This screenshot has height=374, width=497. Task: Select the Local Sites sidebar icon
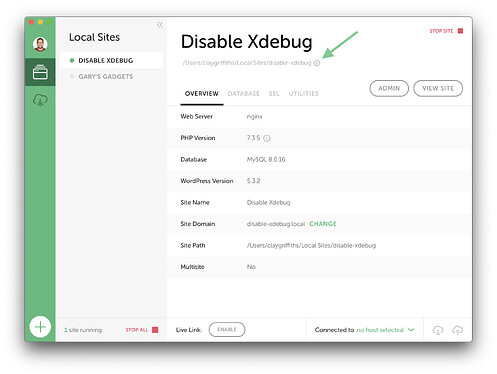(x=40, y=72)
